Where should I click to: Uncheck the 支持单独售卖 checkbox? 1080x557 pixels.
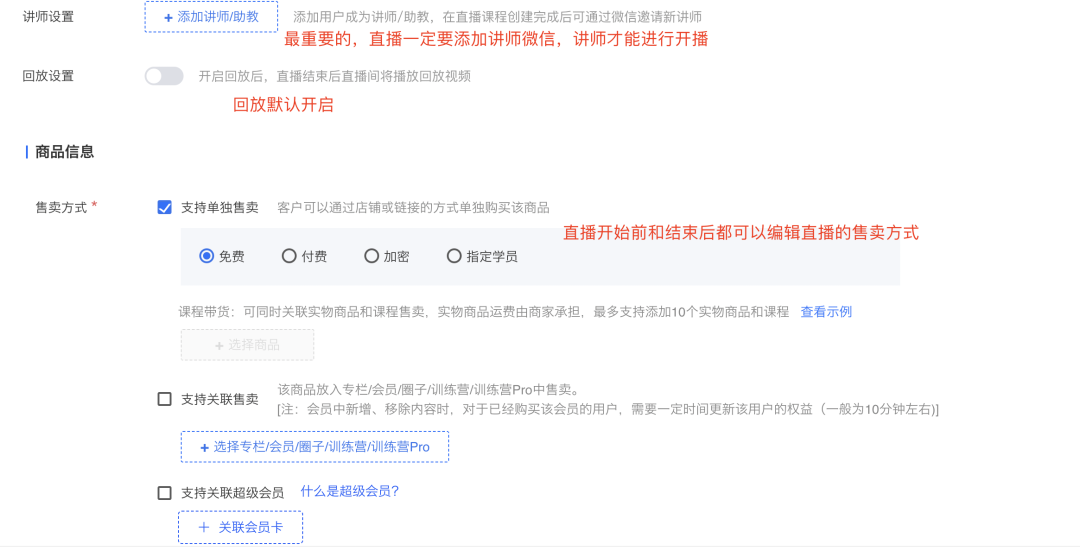165,207
